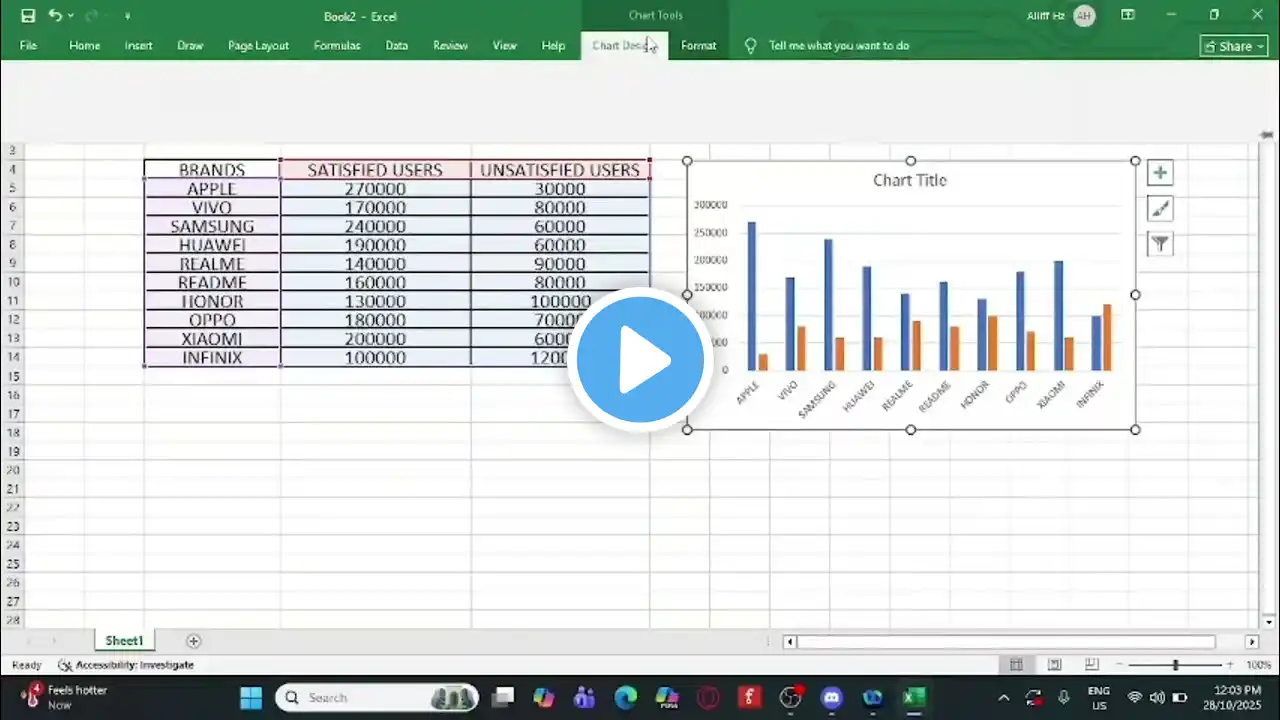Open the Review tab
Screen dimensions: 1280x720
tap(450, 46)
